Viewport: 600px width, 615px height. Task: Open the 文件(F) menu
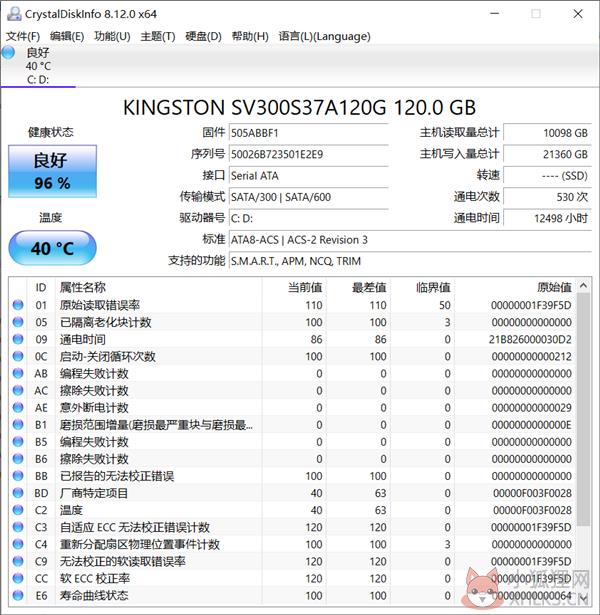[x=23, y=36]
